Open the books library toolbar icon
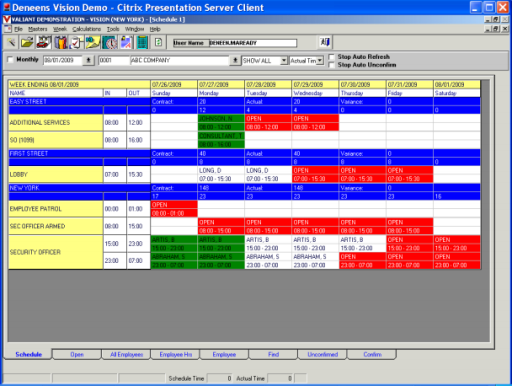Image resolution: width=512 pixels, height=386 pixels. coord(61,43)
